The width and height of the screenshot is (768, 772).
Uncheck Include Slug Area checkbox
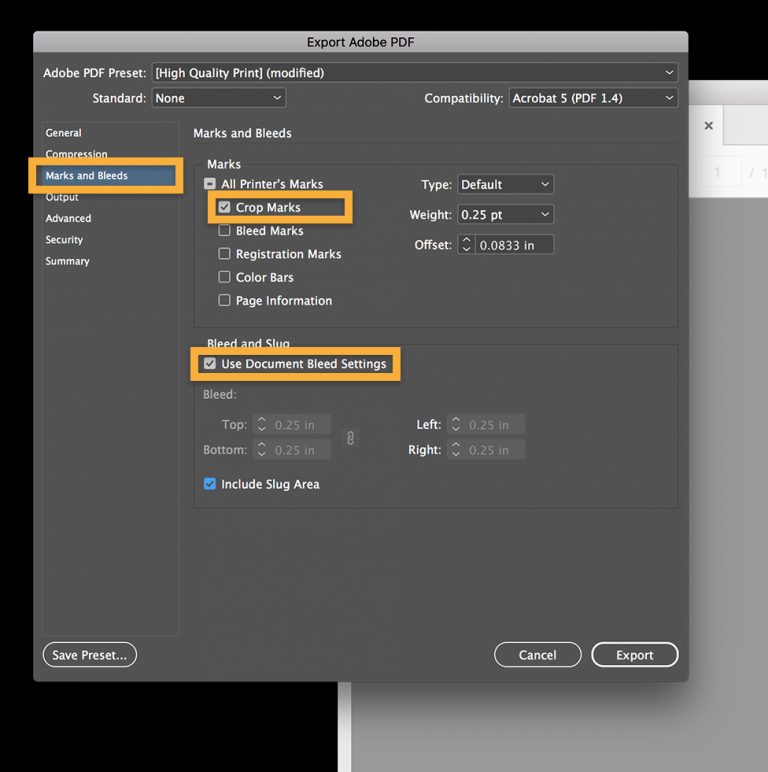(x=210, y=483)
